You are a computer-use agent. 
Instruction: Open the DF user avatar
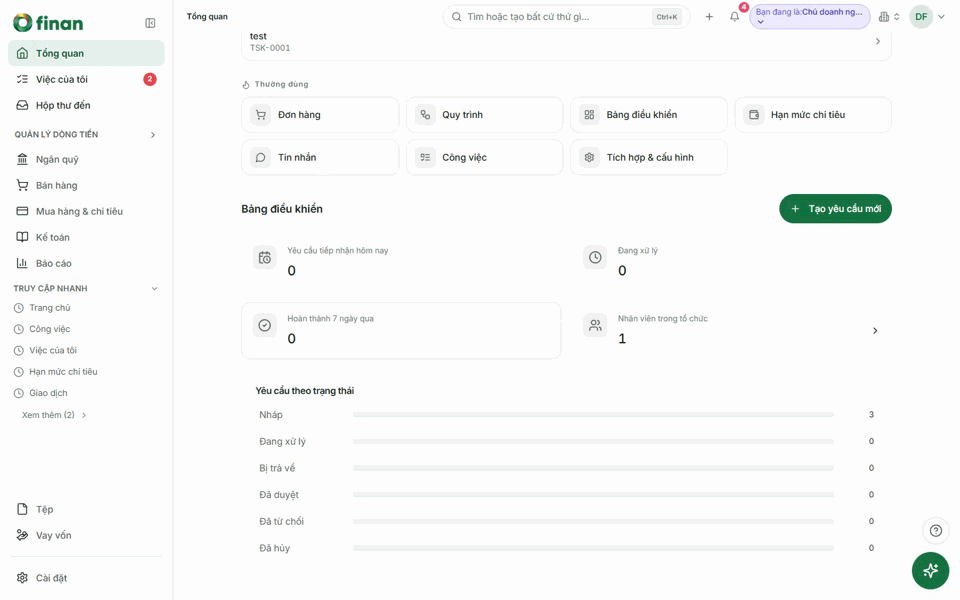click(x=921, y=17)
